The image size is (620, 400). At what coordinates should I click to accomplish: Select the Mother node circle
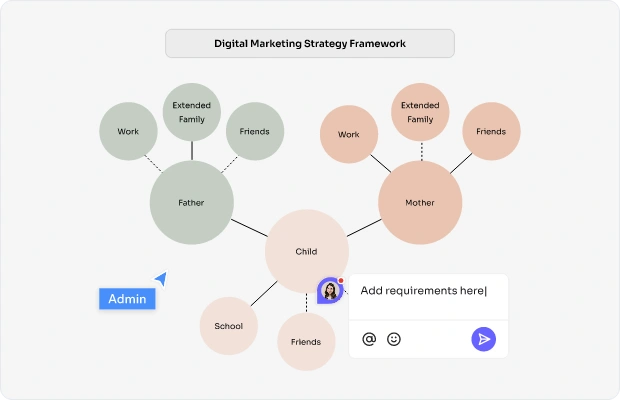[420, 202]
